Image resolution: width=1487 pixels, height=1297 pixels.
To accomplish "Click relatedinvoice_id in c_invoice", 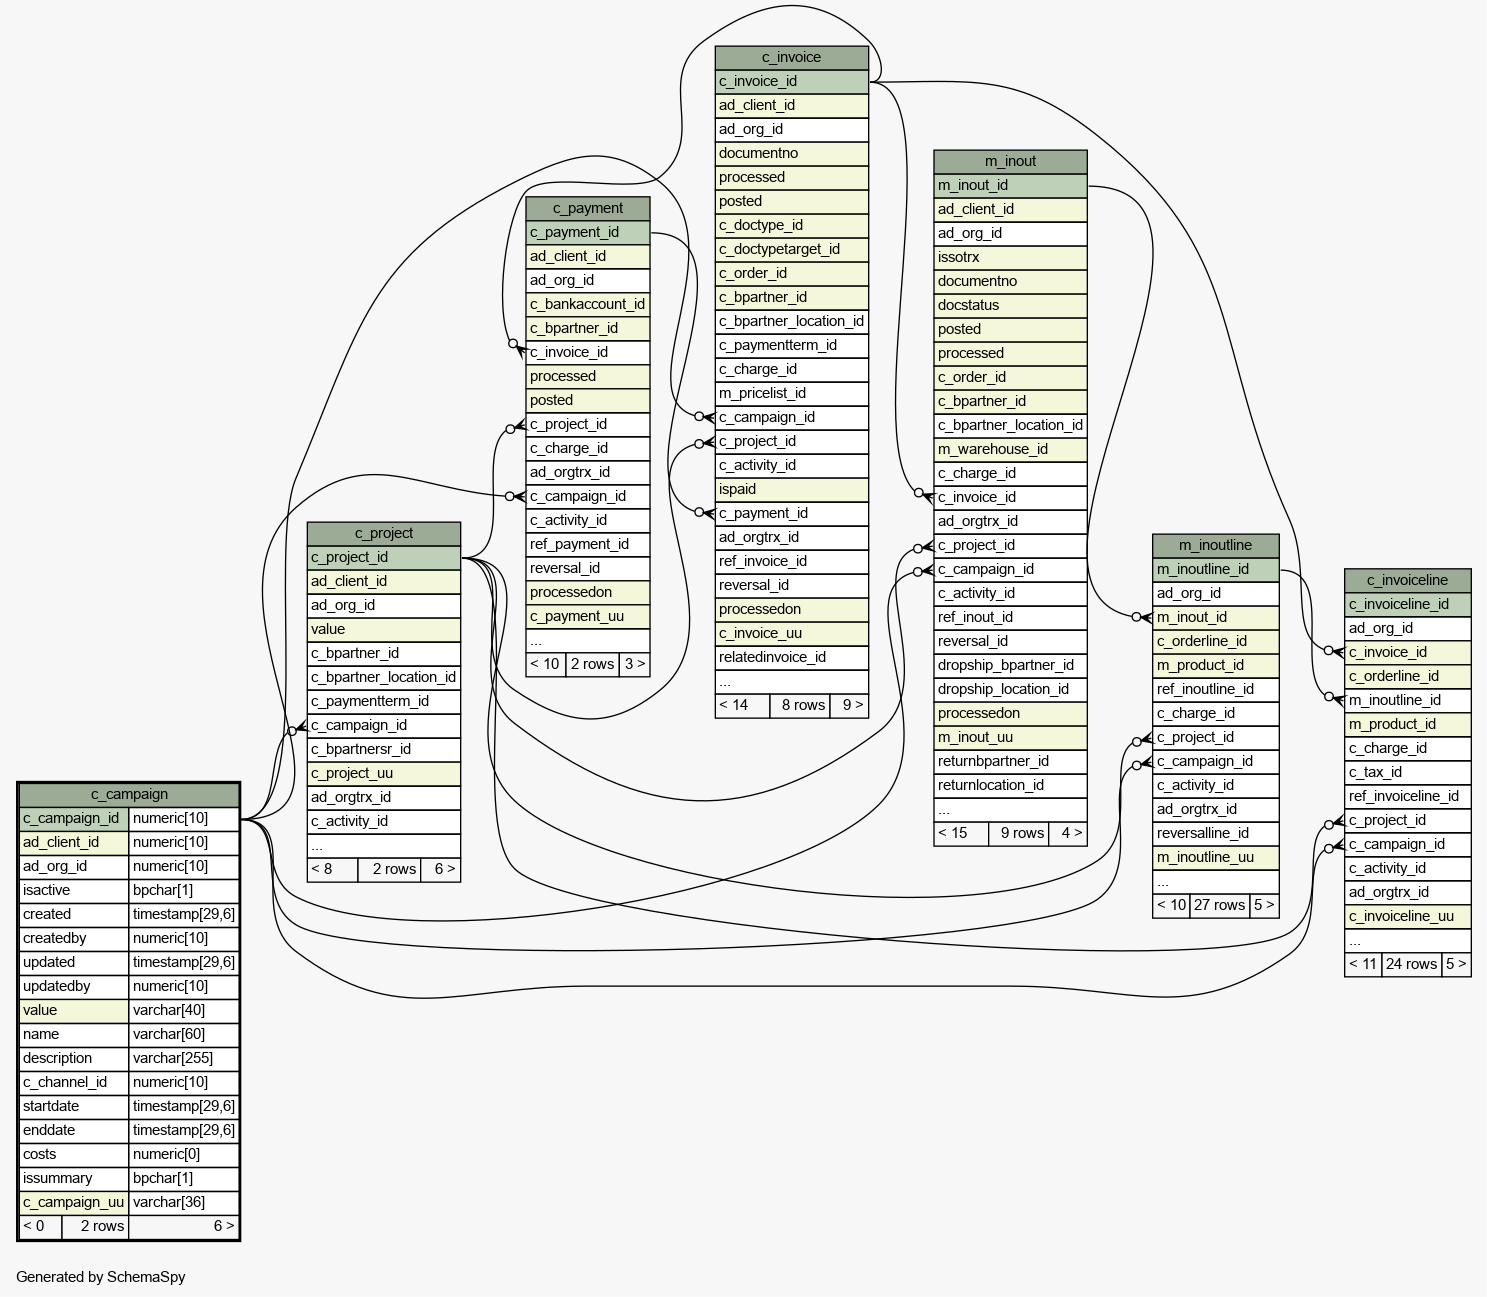I will [x=791, y=657].
